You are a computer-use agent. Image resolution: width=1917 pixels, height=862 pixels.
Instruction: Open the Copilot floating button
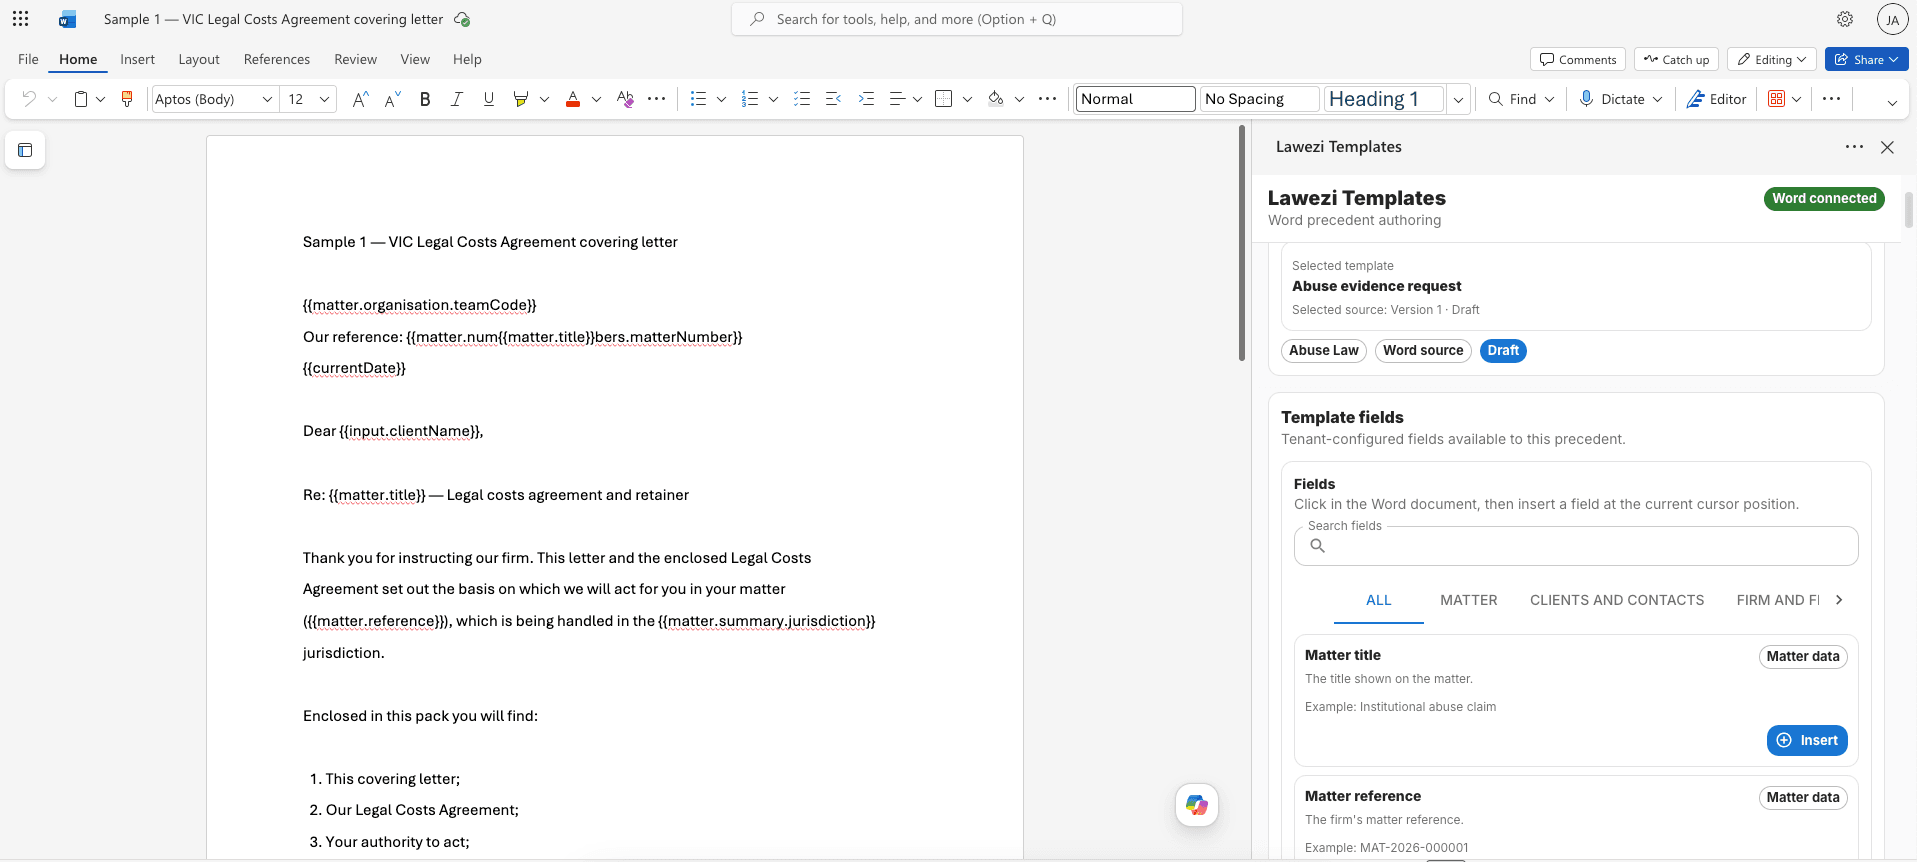[1197, 805]
